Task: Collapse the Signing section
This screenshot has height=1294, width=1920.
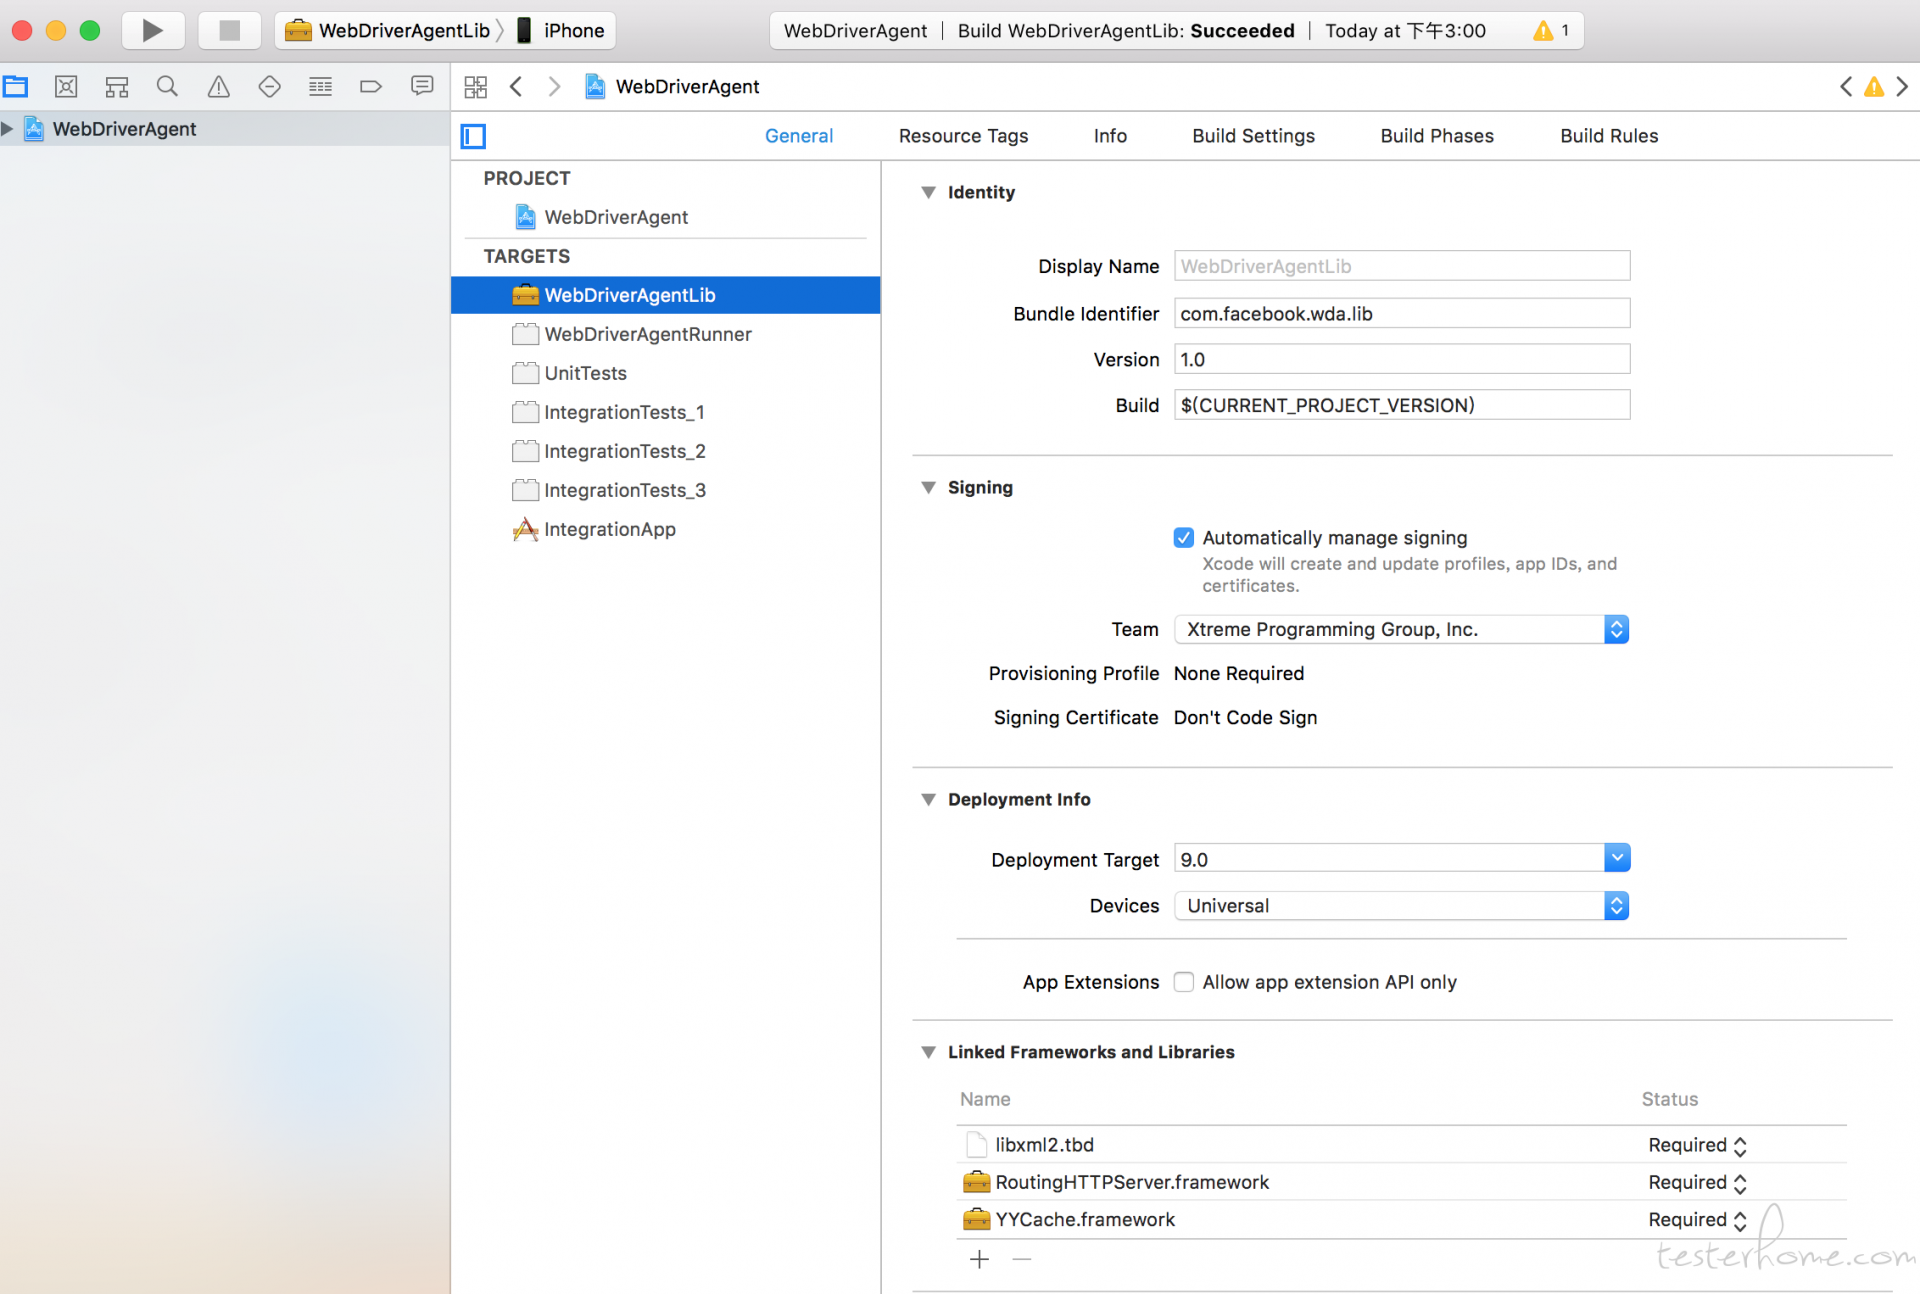Action: 928,487
